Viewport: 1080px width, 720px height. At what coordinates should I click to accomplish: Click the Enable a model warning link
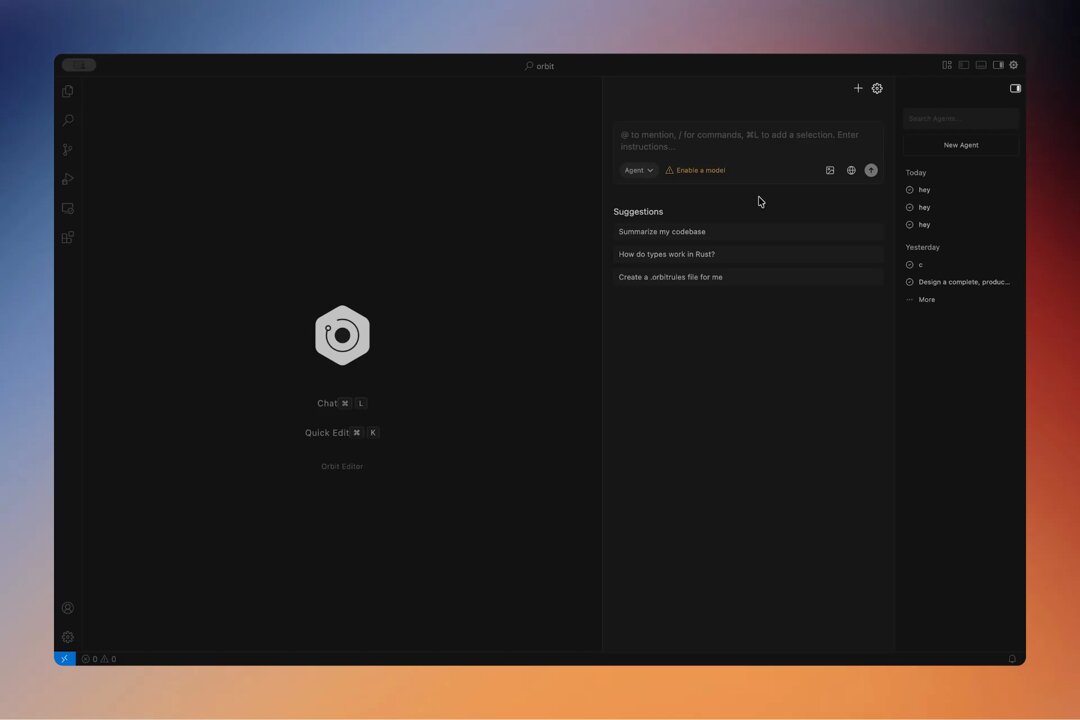695,170
